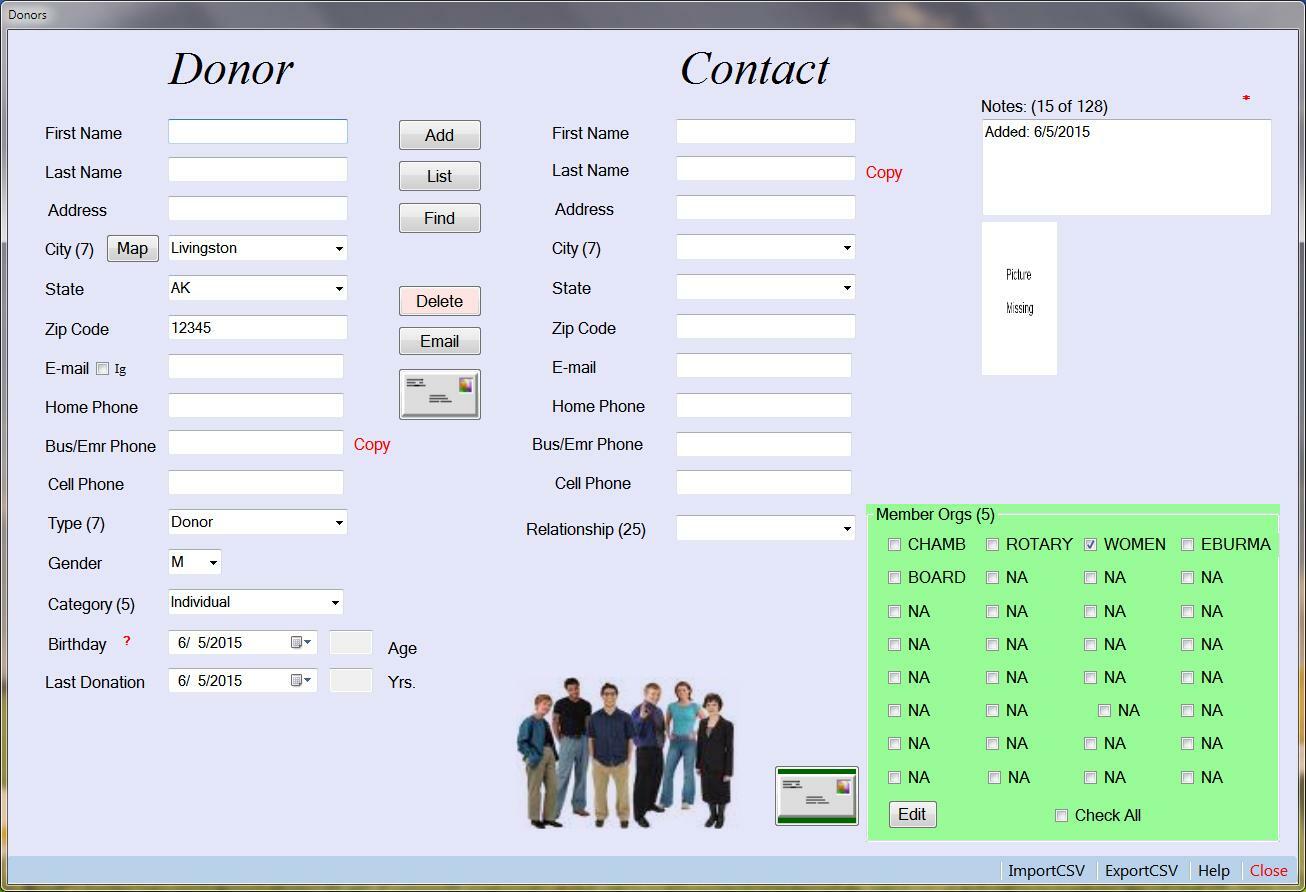
Task: Check the CHAMB member org checkbox
Action: coord(895,545)
